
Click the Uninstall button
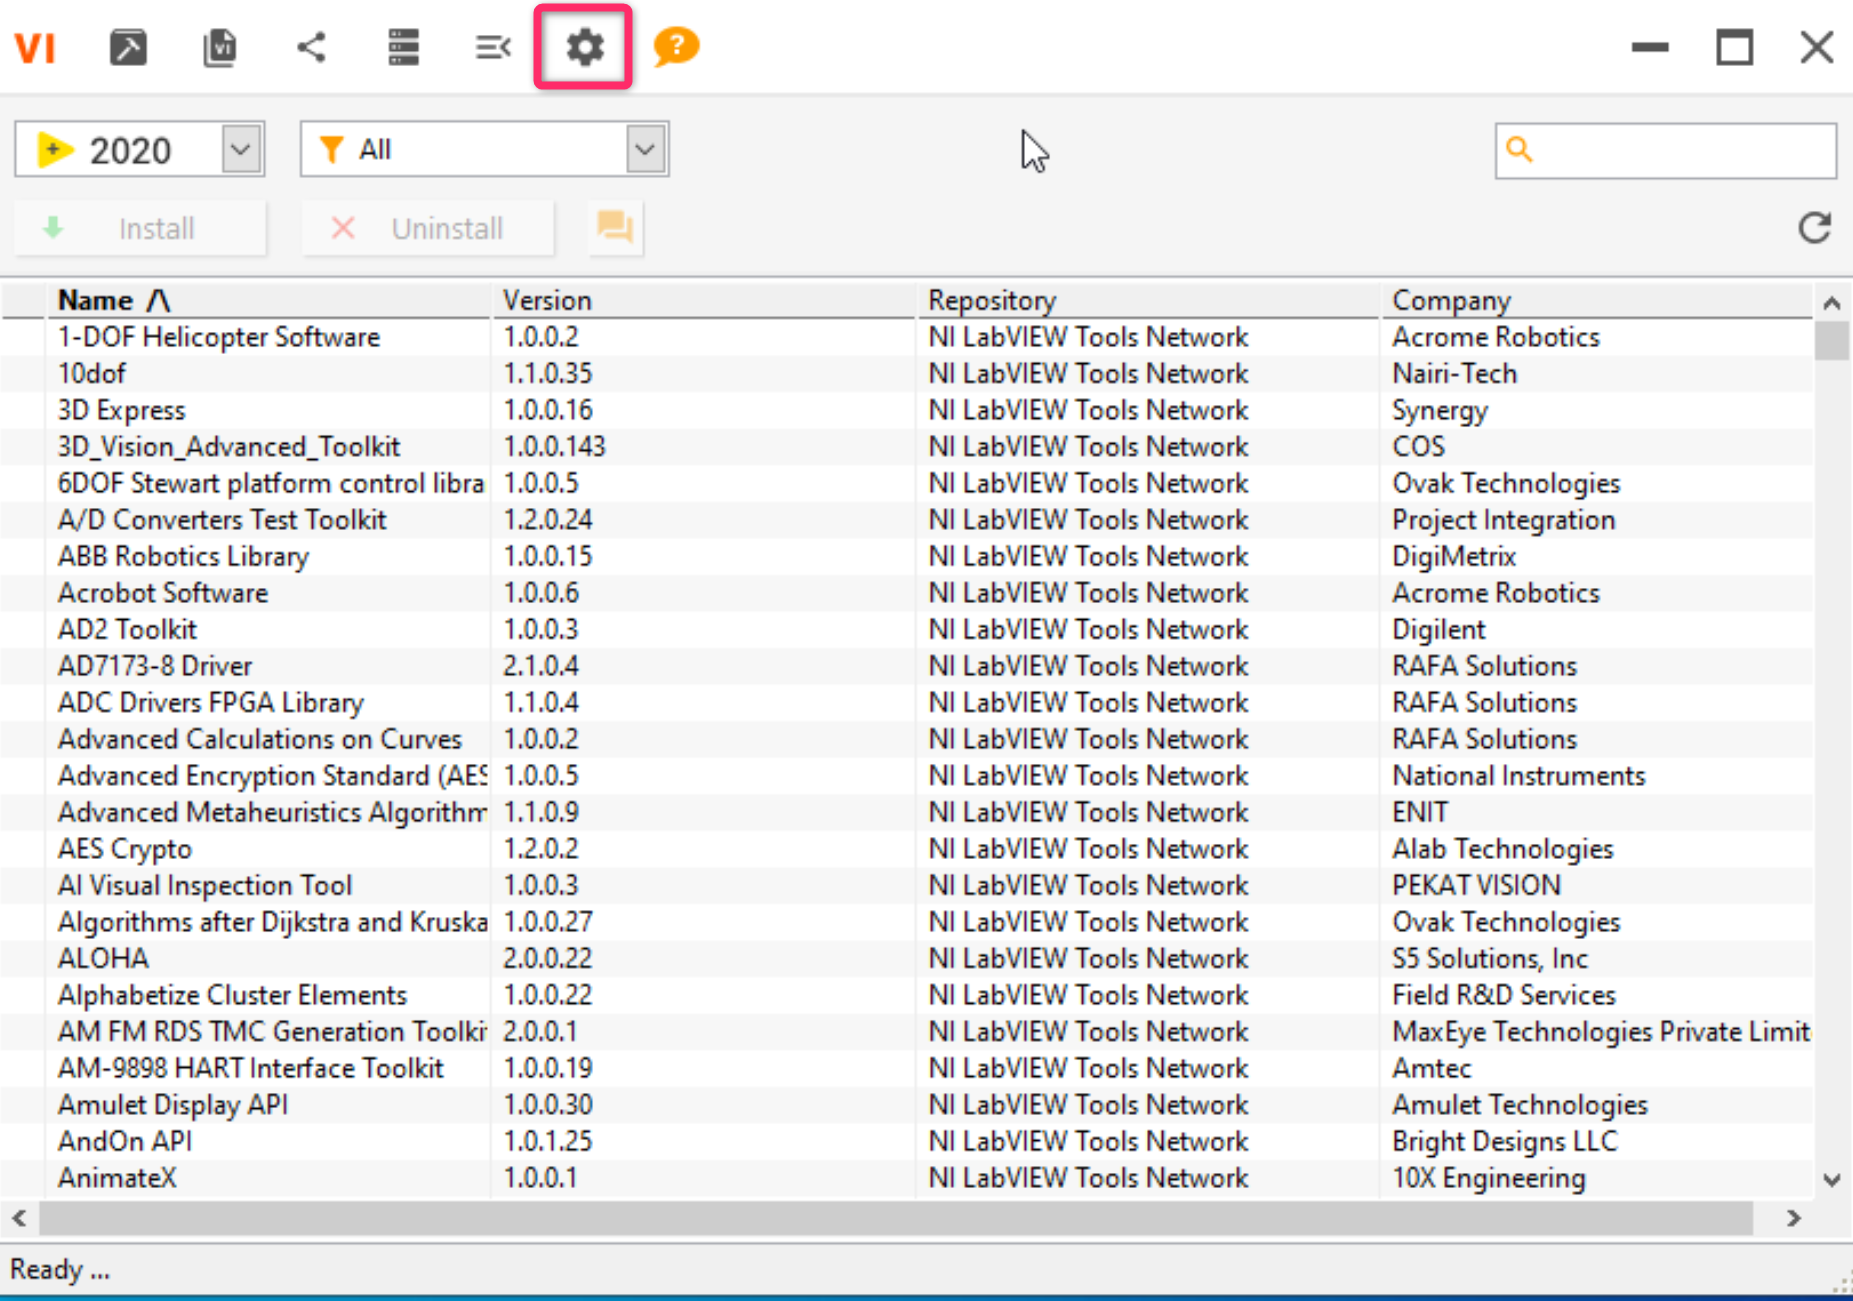428,228
